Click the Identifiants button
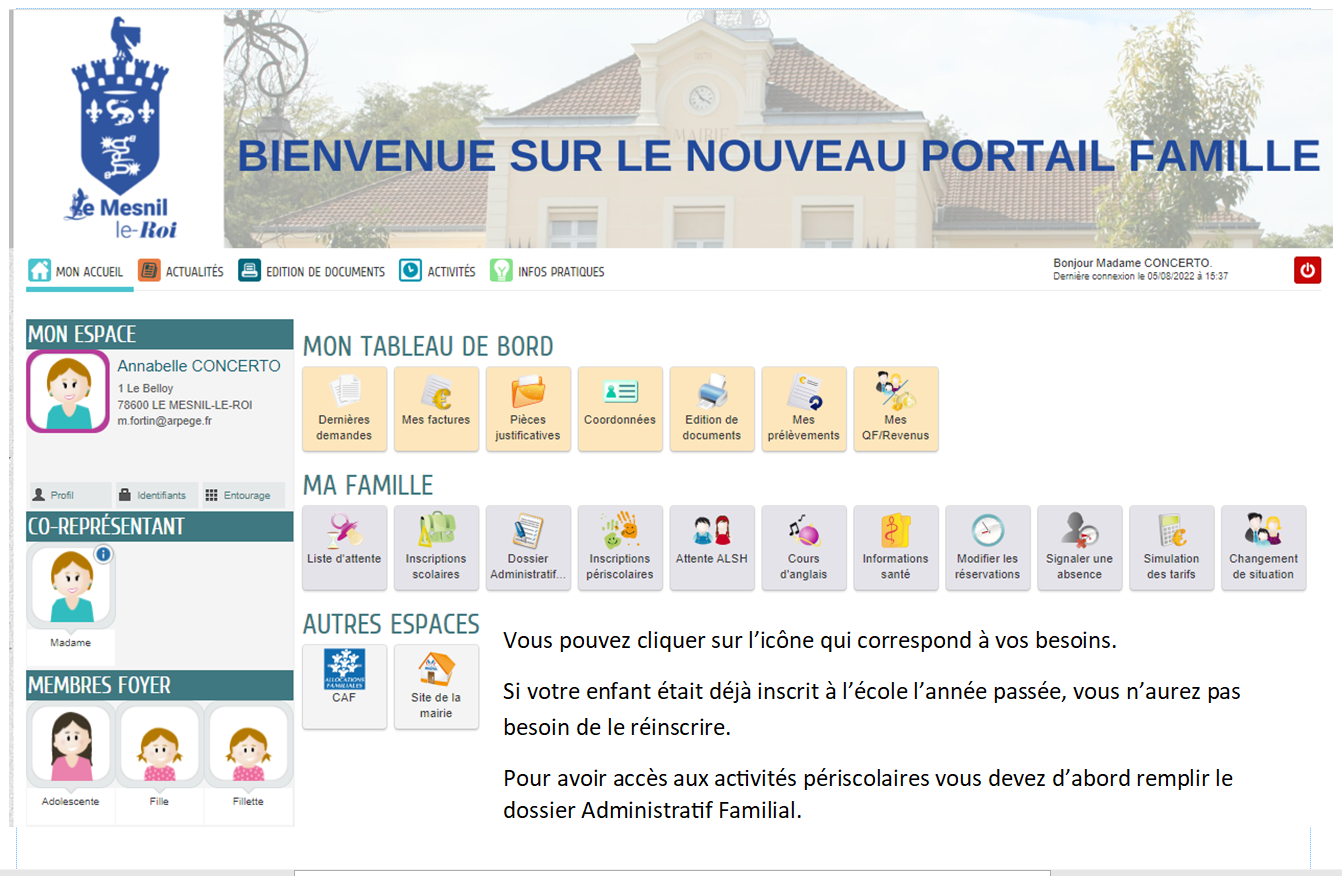The image size is (1342, 876). (x=156, y=495)
